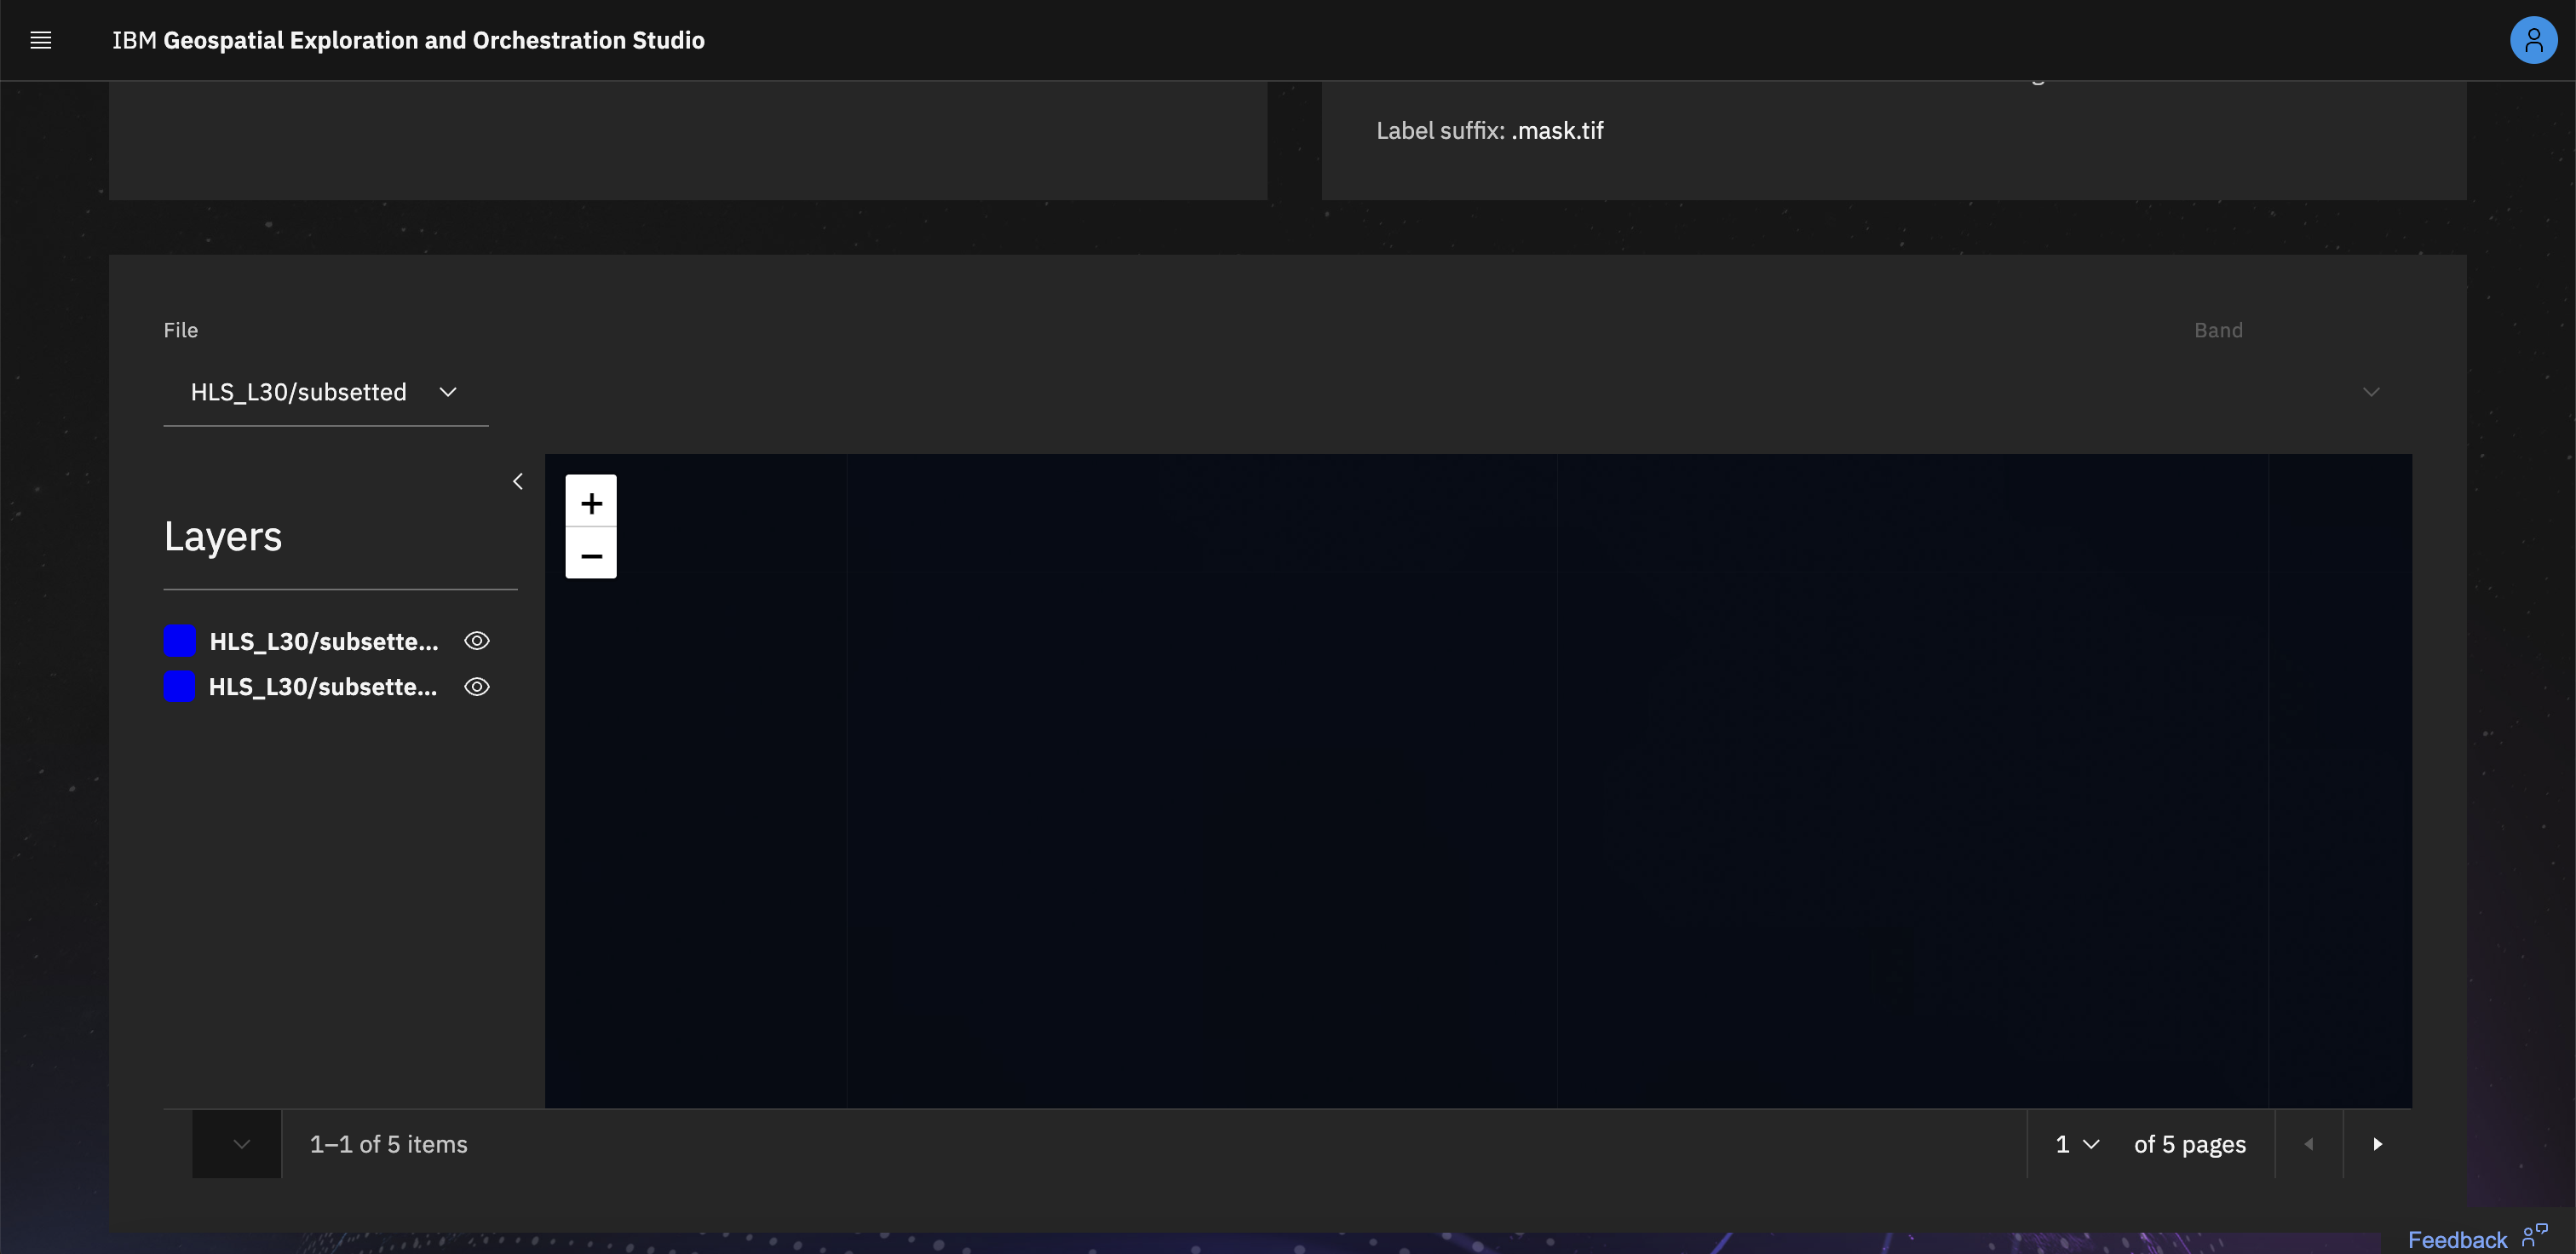This screenshot has height=1254, width=2576.
Task: Expand the Band dropdown chevron
Action: (2370, 392)
